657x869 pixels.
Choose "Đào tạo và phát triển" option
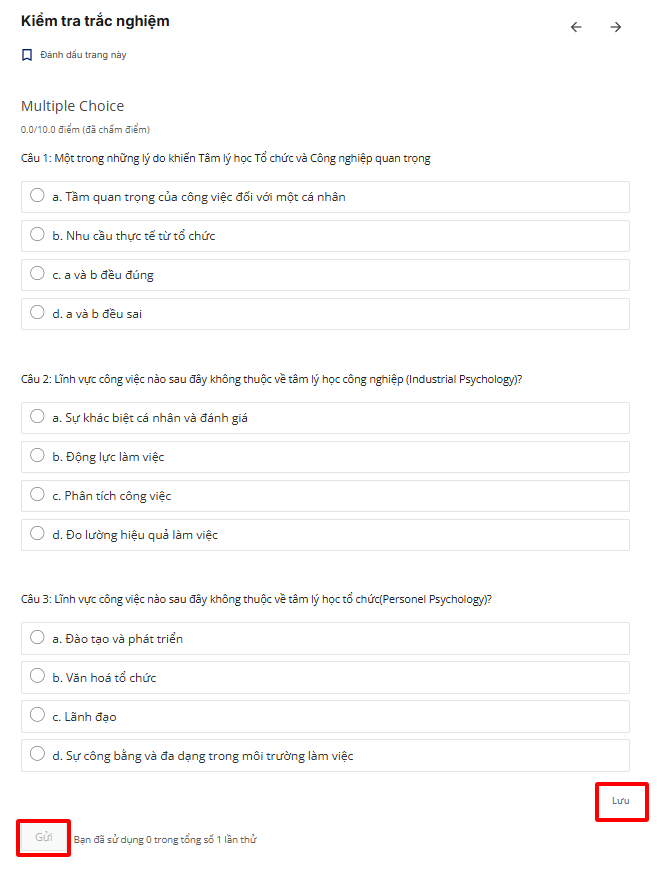(38, 638)
